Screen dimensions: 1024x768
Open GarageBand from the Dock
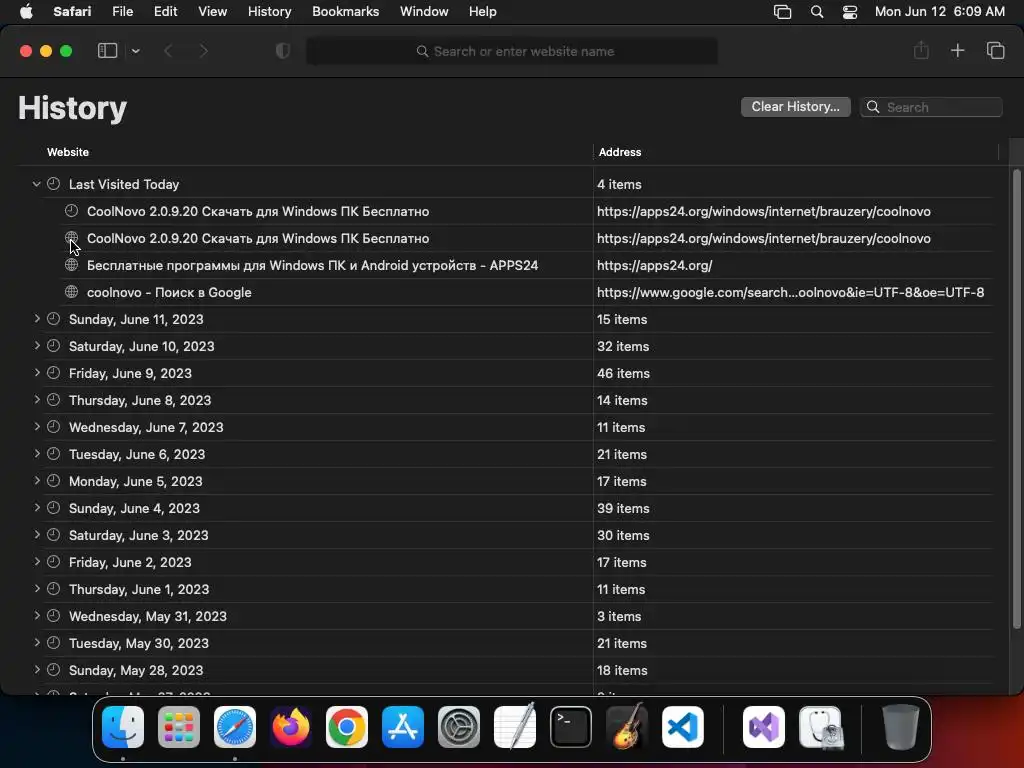[x=627, y=727]
